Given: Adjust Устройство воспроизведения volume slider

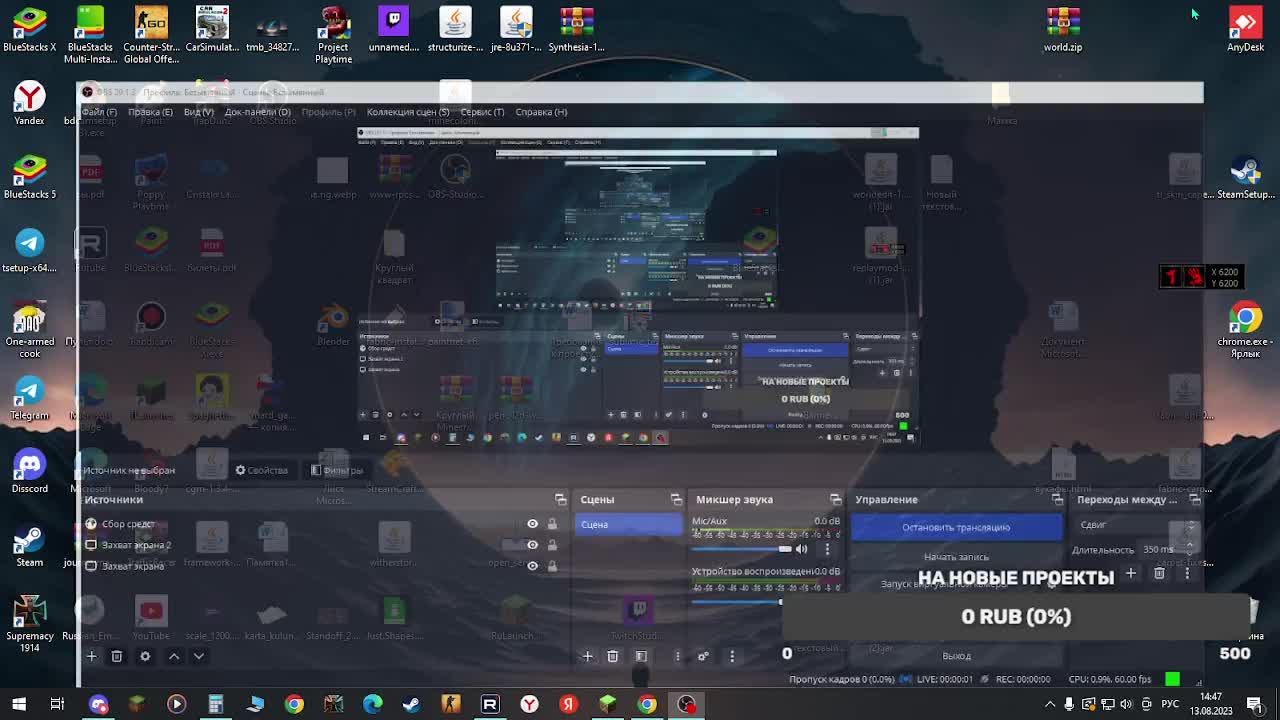Looking at the screenshot, I should pyautogui.click(x=738, y=600).
